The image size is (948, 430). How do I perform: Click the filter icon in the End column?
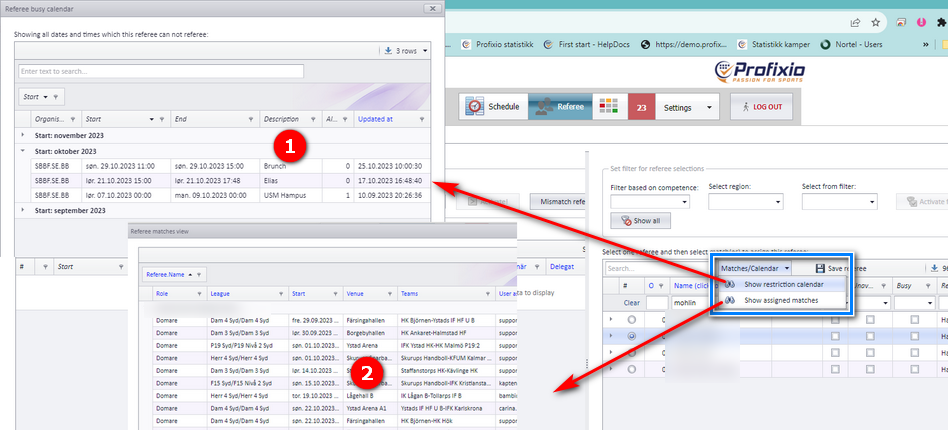pyautogui.click(x=251, y=119)
